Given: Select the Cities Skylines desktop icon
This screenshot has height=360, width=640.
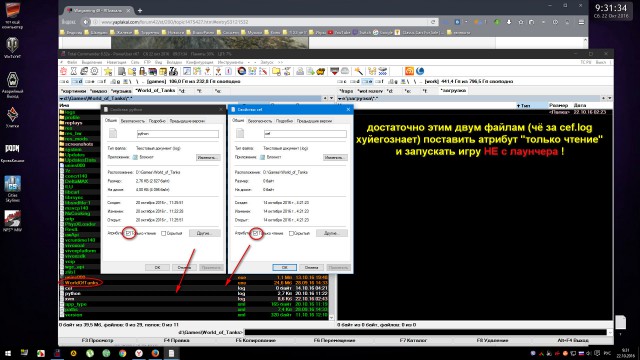Looking at the screenshot, I should [x=12, y=189].
